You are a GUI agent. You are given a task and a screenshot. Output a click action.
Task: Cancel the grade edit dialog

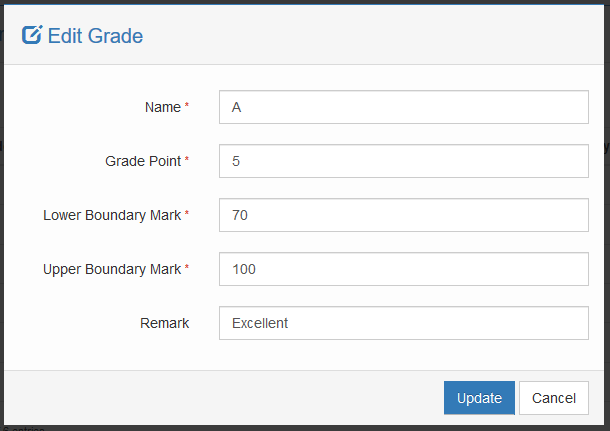click(x=553, y=398)
